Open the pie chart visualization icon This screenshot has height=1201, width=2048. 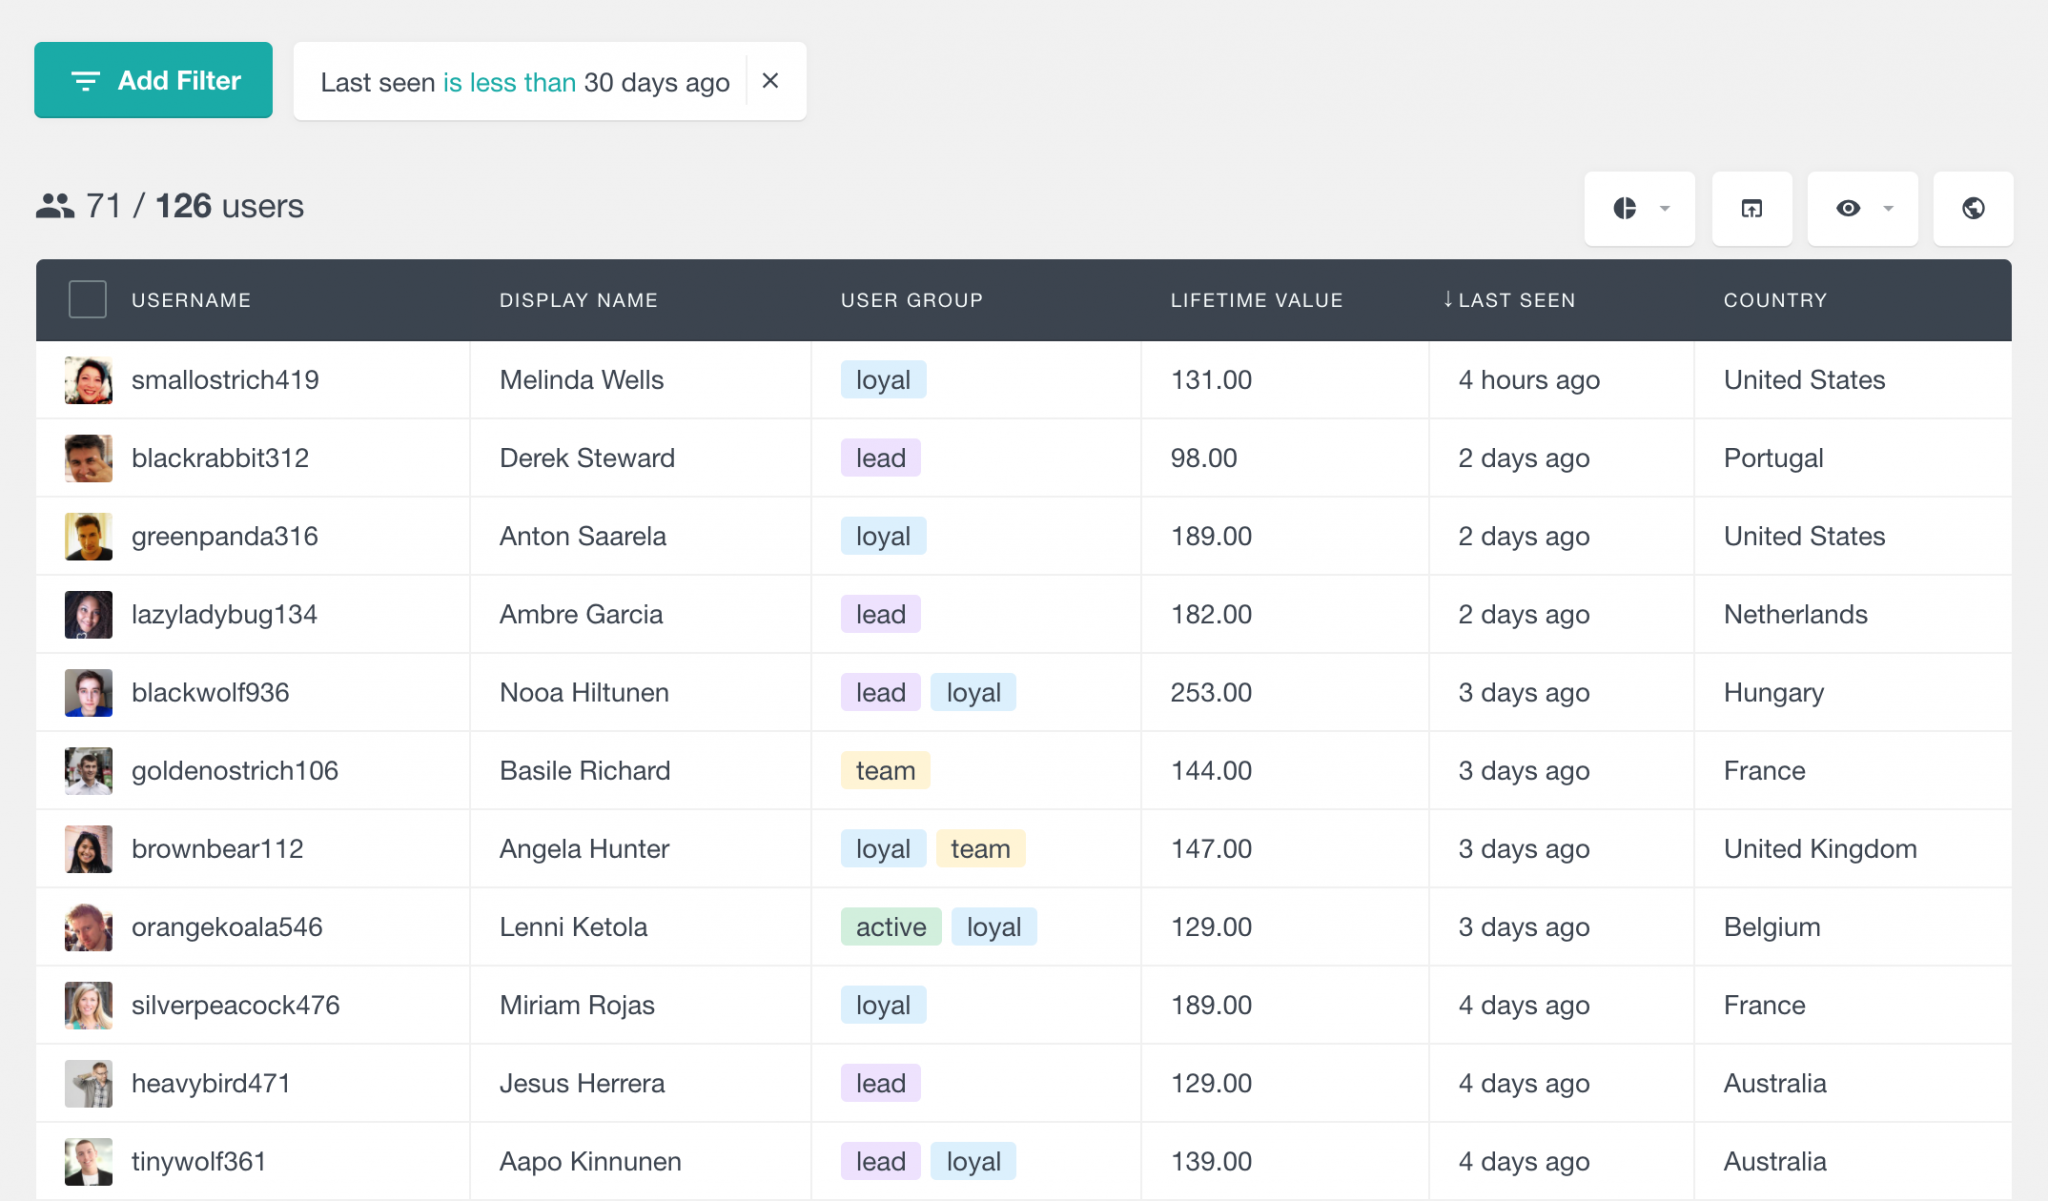pyautogui.click(x=1625, y=209)
